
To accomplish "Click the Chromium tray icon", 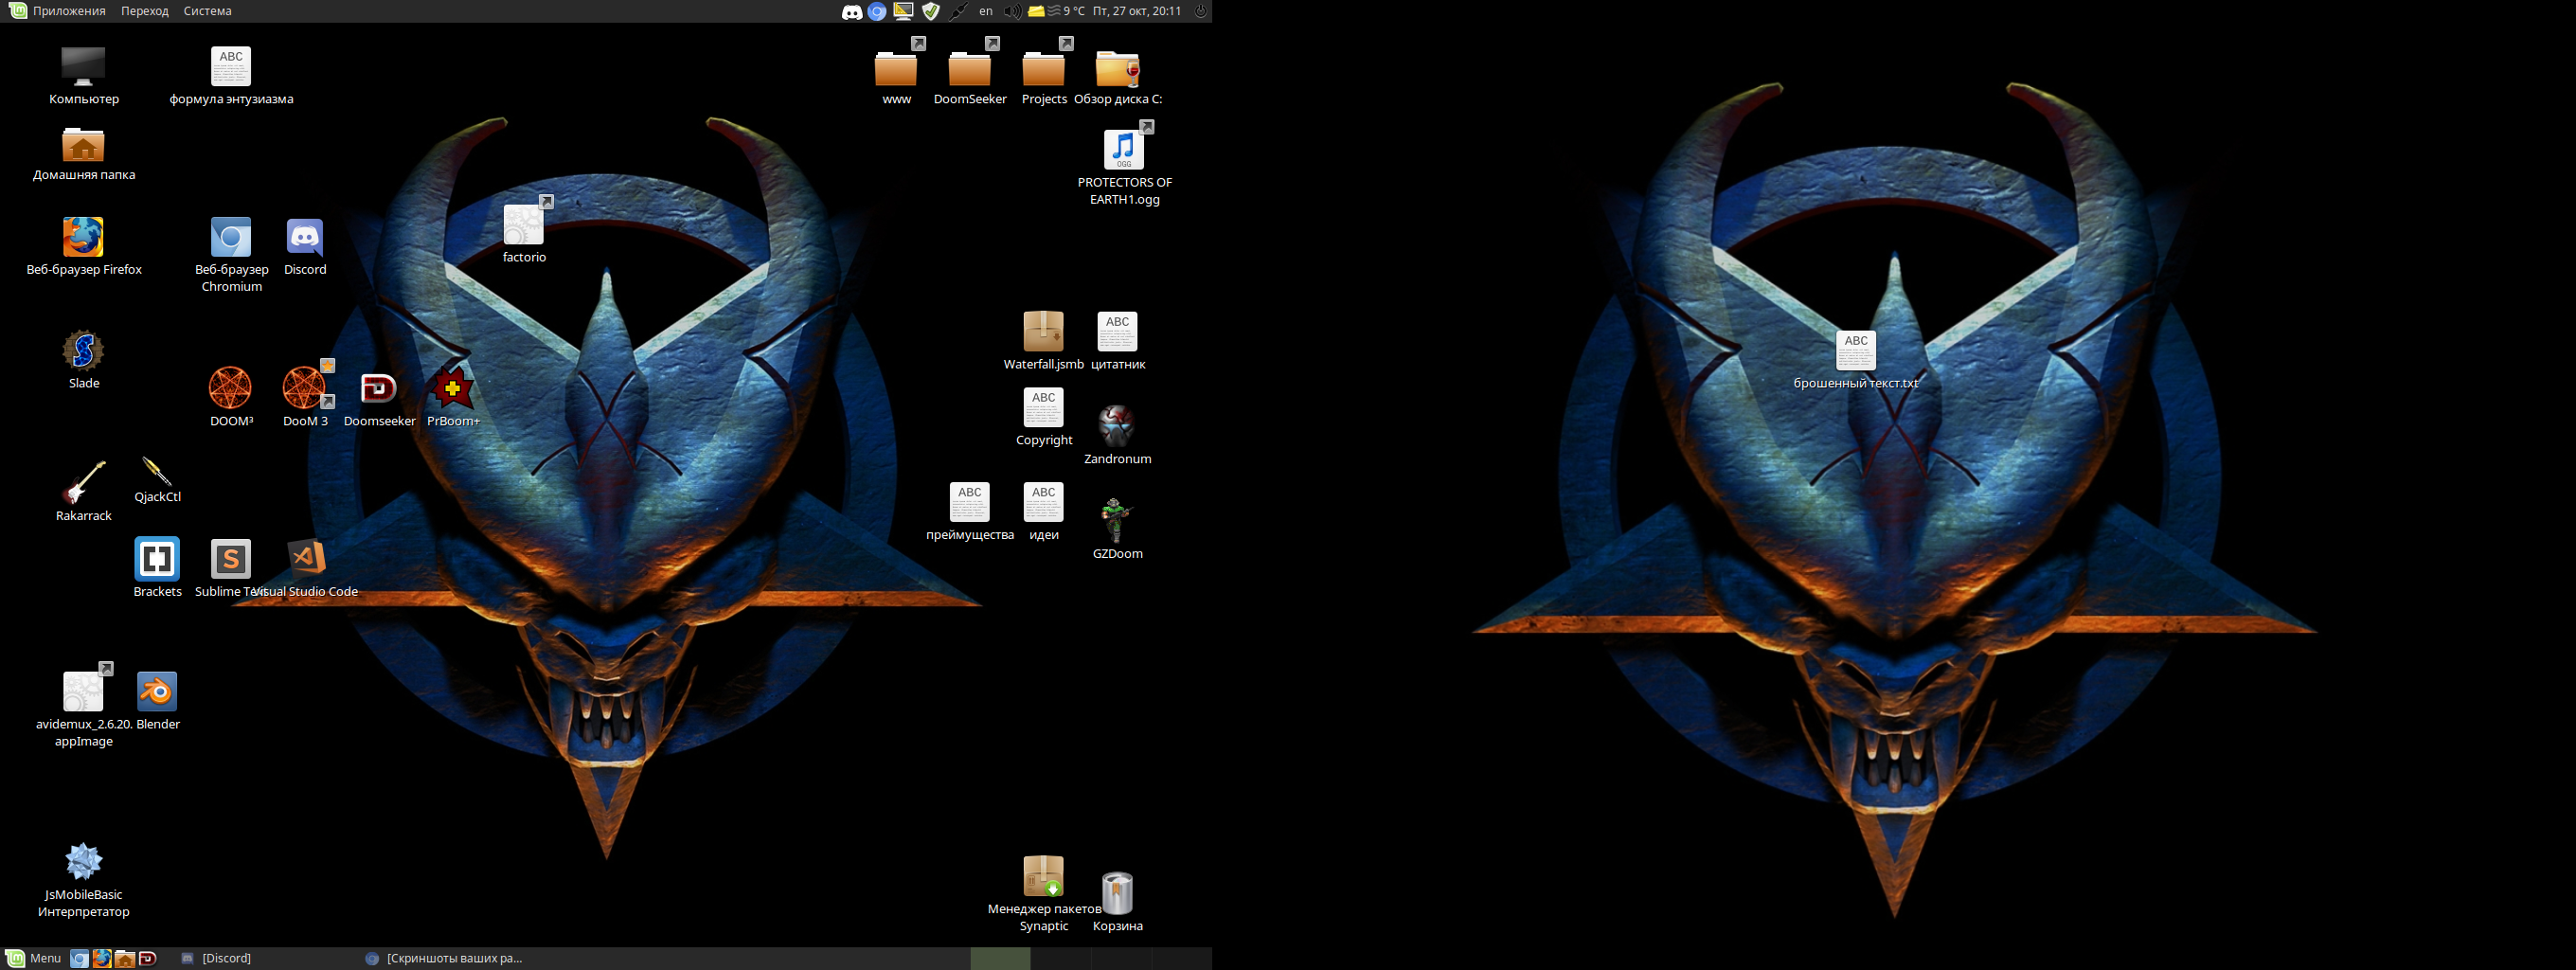I will tap(877, 12).
